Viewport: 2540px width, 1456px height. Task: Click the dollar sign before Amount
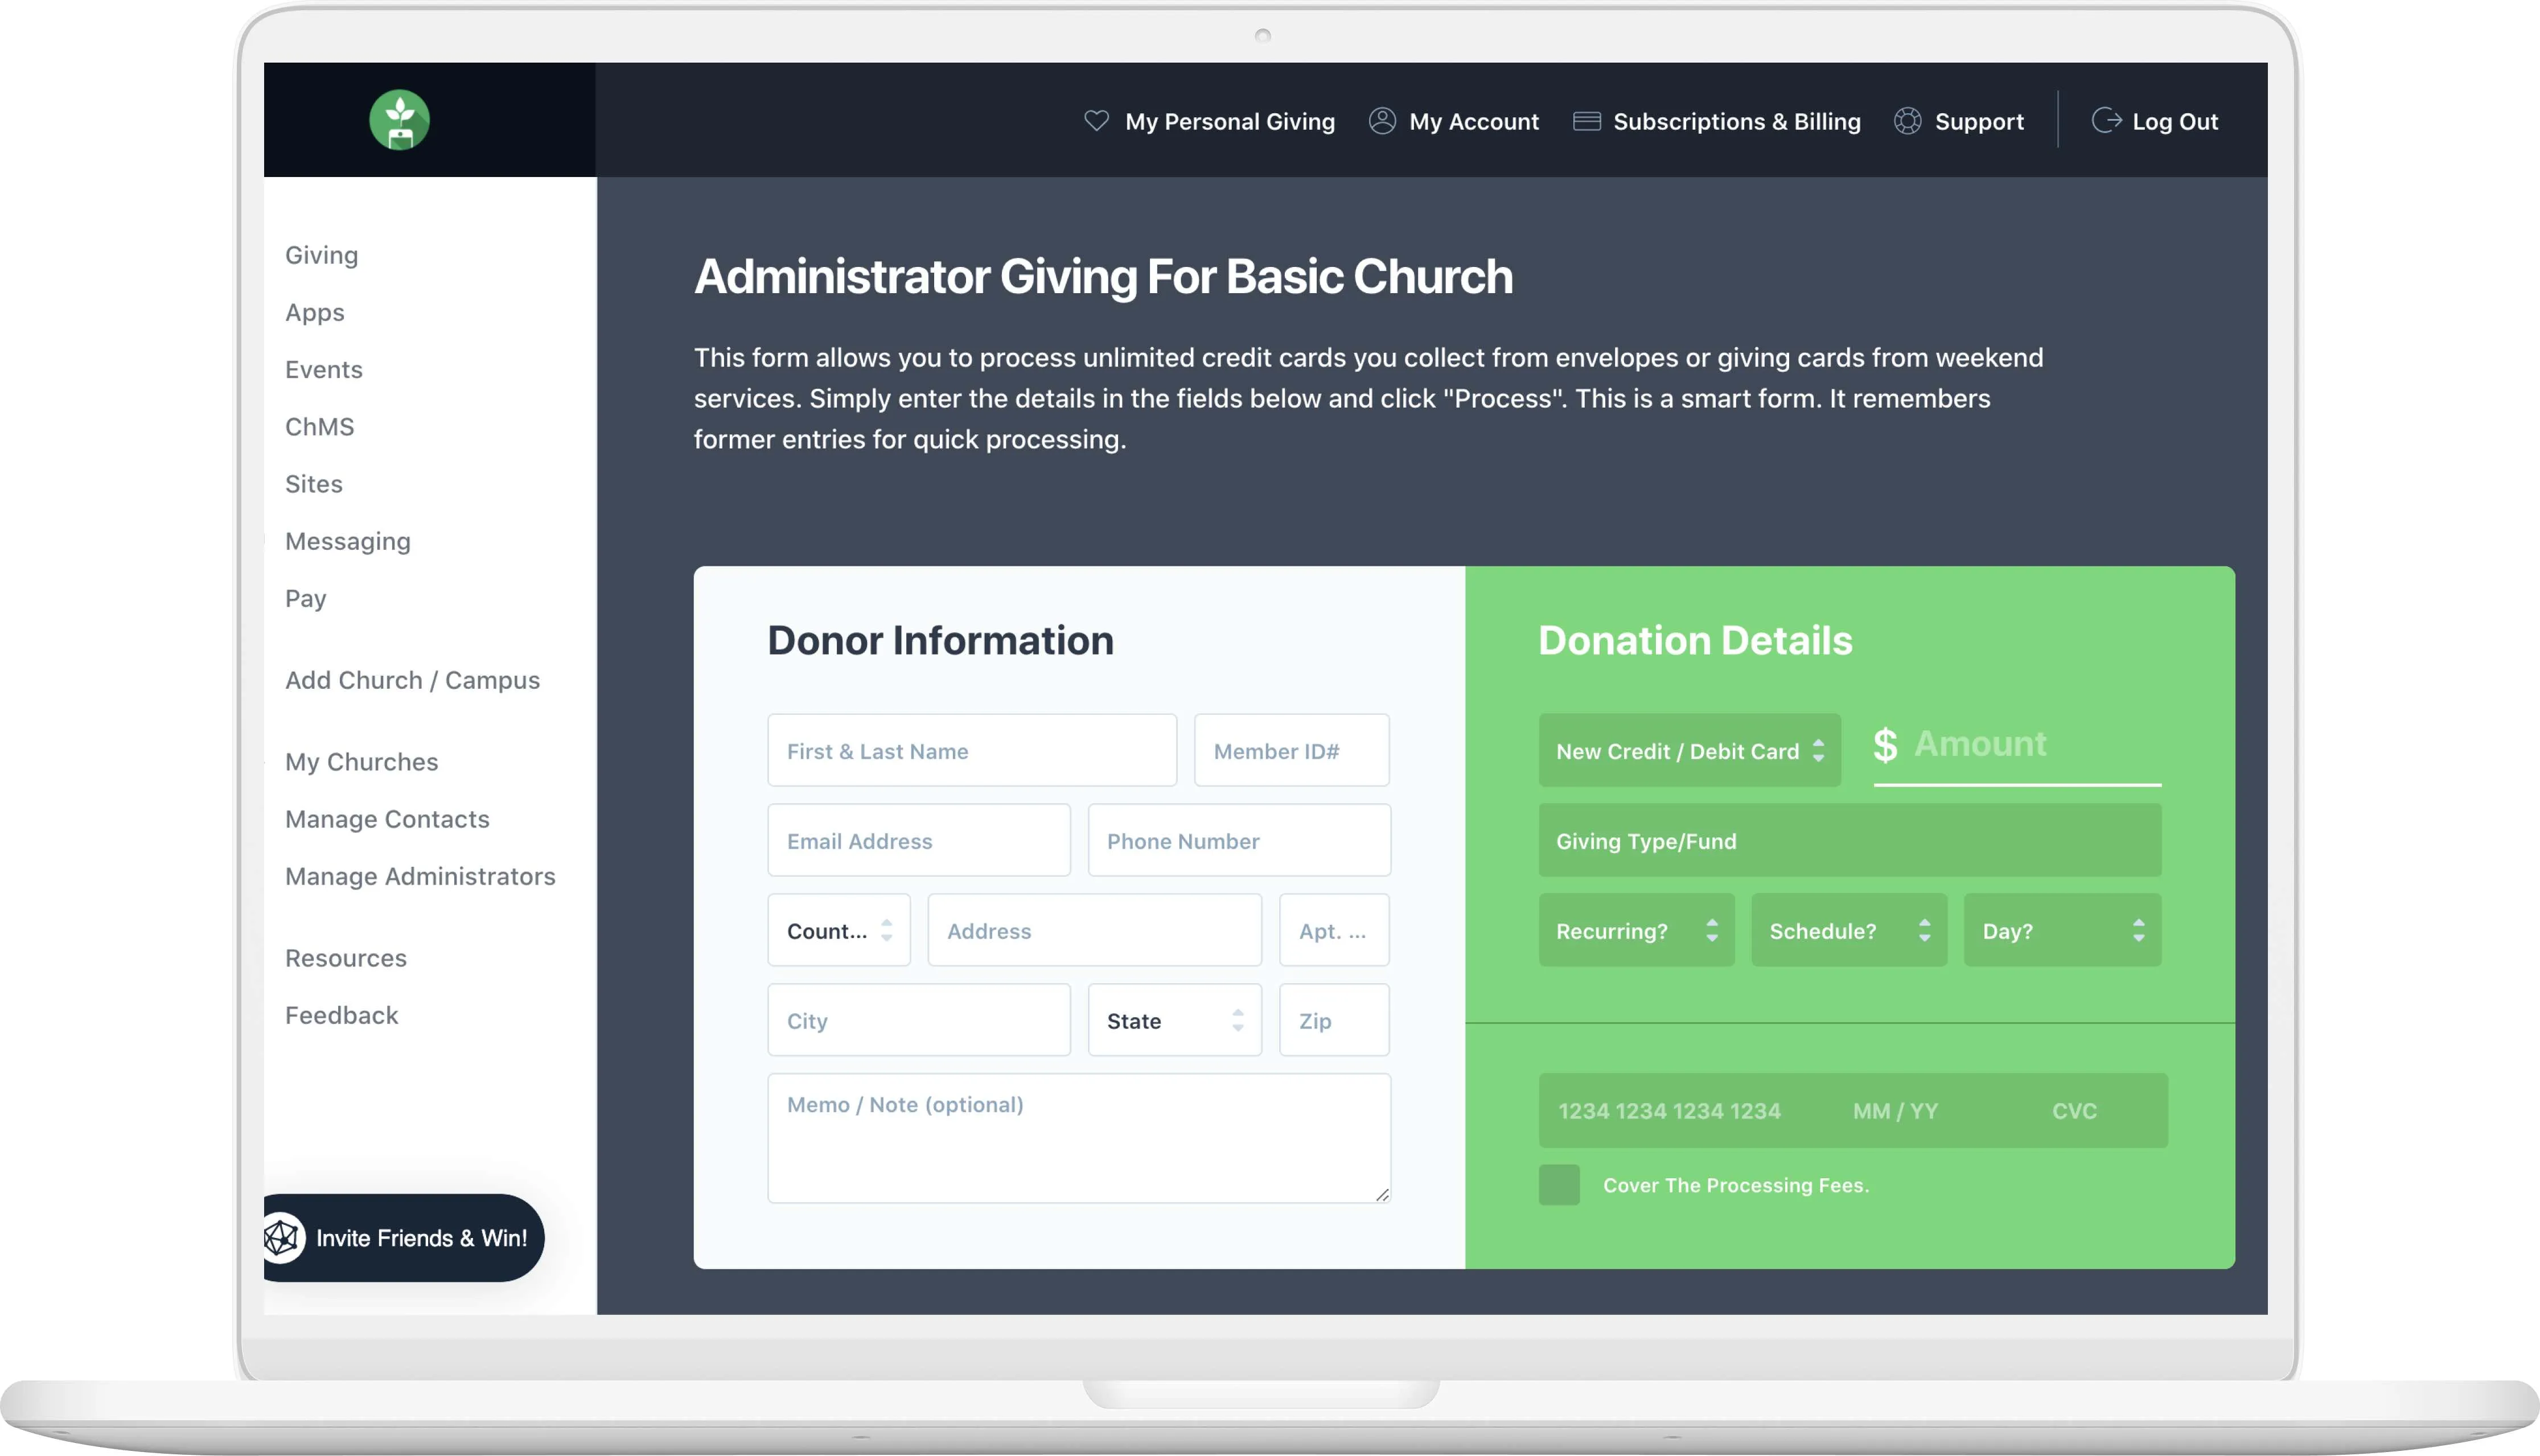[x=1885, y=745]
